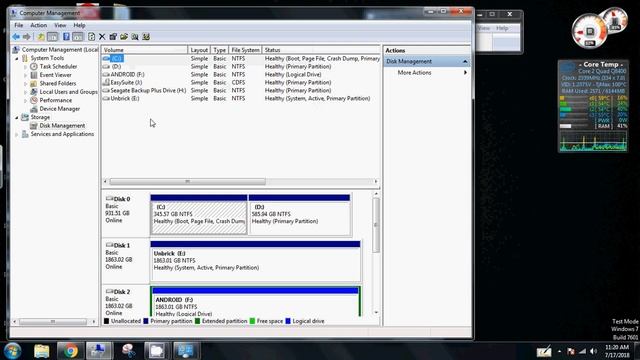
Task: Open Windows Explorer from the taskbar
Action: tap(41, 351)
